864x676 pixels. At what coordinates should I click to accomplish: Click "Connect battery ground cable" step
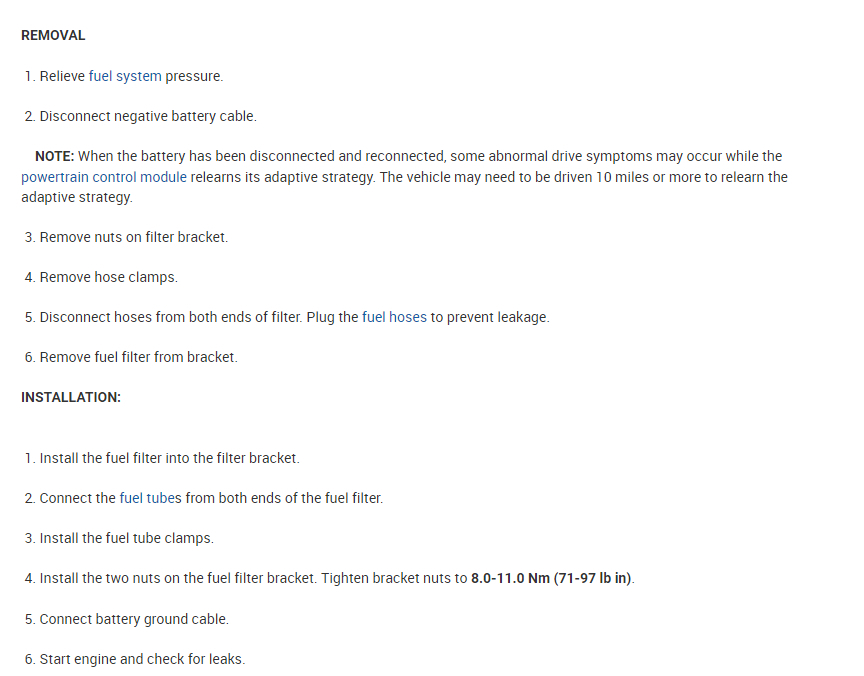134,619
